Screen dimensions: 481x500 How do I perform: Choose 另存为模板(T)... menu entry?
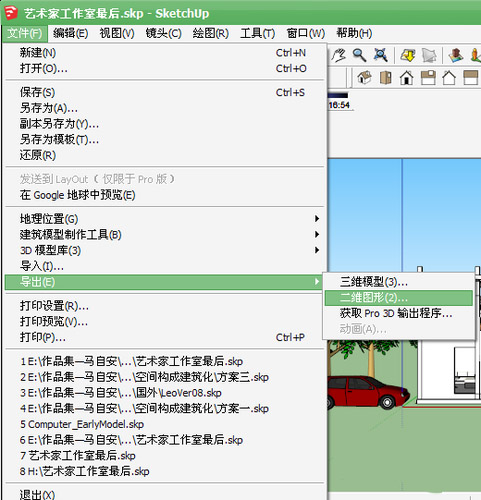[x=165, y=139]
